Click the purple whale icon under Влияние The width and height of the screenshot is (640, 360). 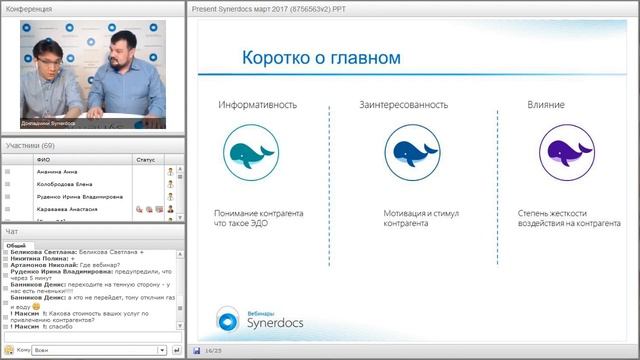(567, 153)
